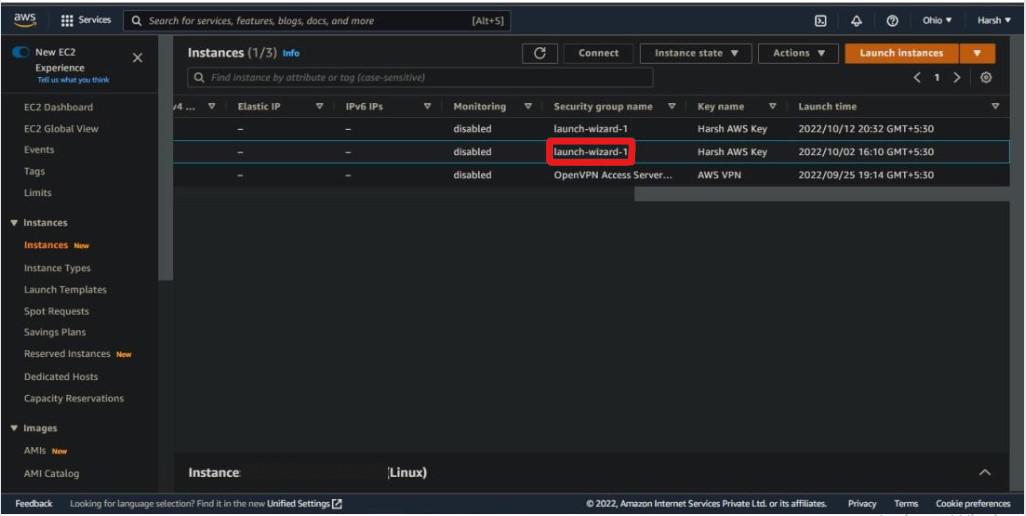The image size is (1026, 516).
Task: Click the AWS logo home icon
Action: point(25,20)
